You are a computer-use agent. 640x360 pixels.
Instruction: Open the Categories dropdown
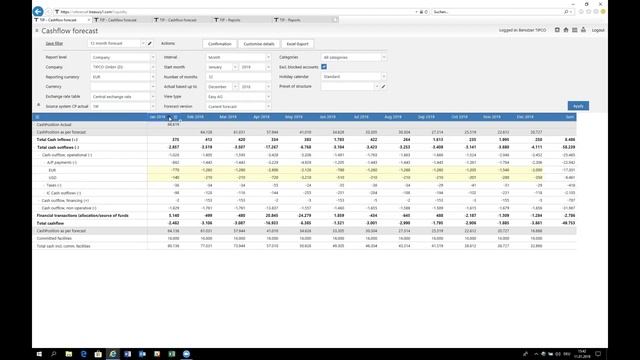pyautogui.click(x=353, y=58)
